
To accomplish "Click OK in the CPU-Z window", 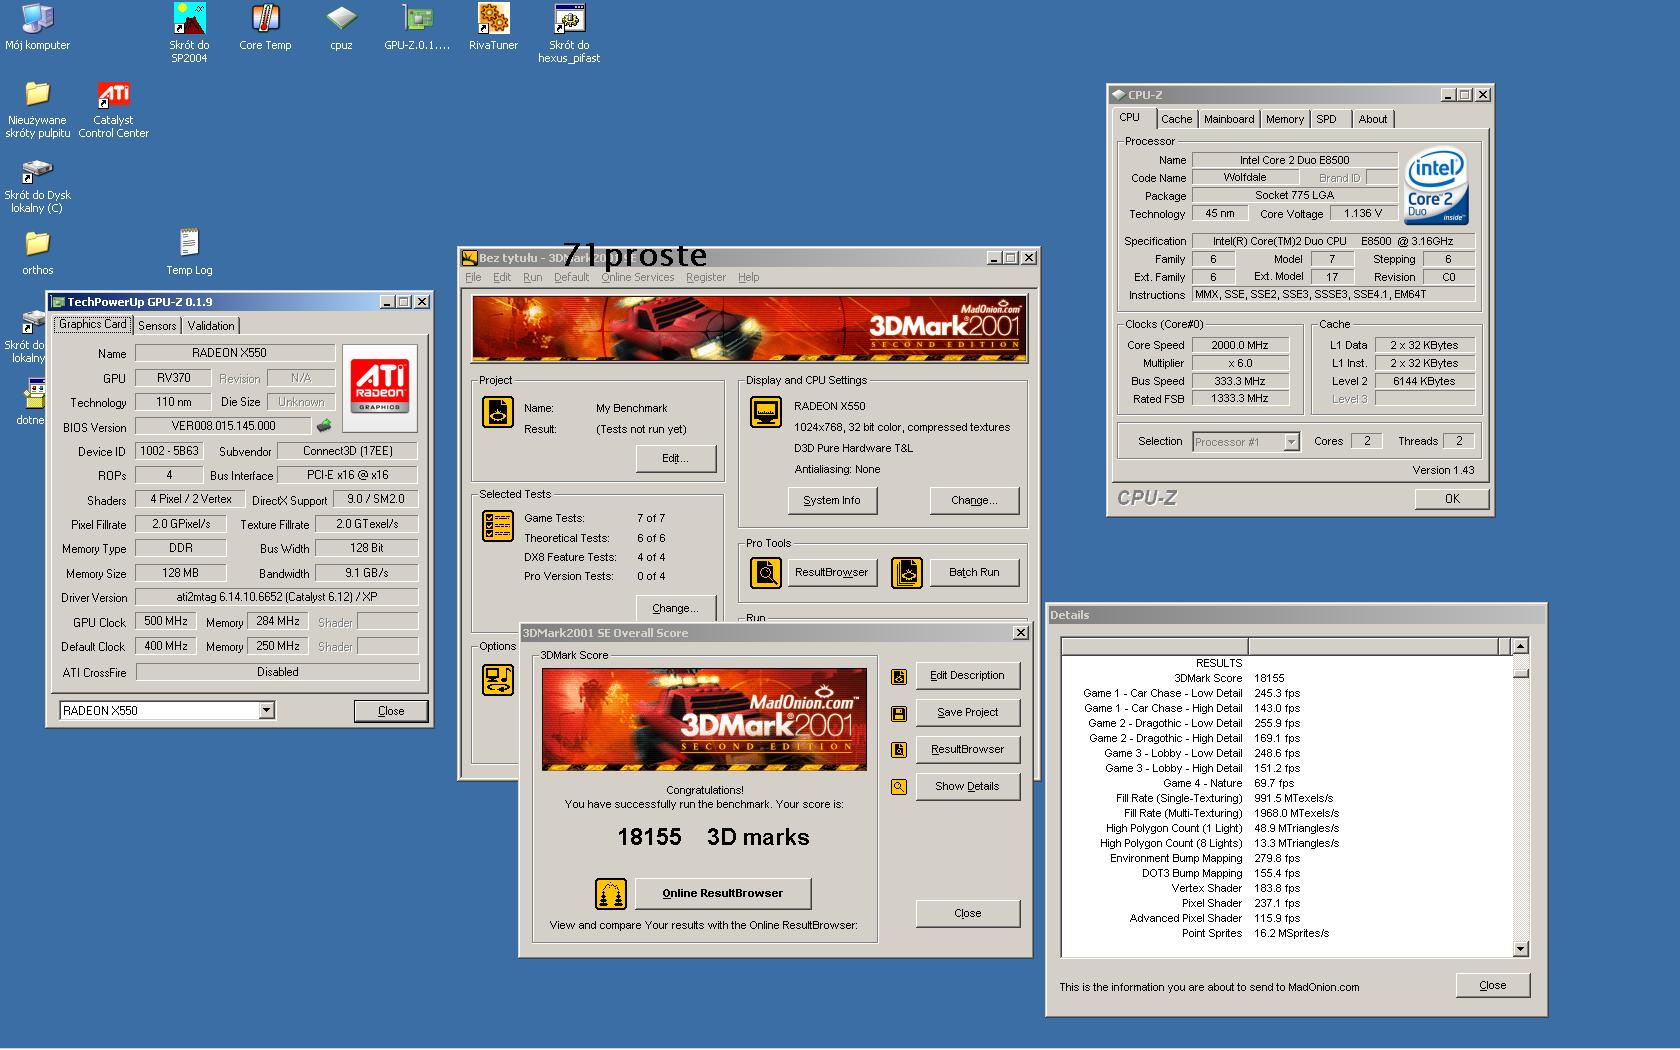I will click(x=1452, y=498).
